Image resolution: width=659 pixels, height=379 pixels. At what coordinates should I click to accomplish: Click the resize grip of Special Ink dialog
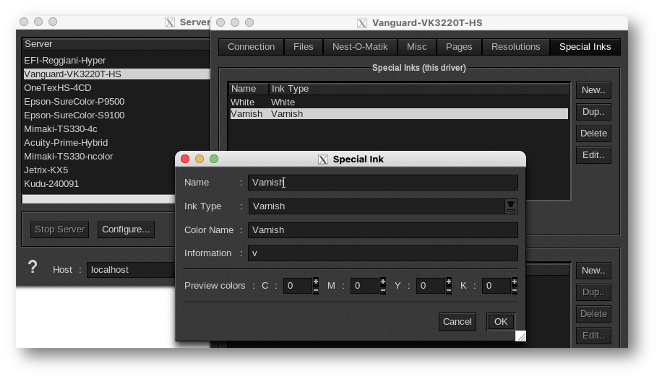coord(520,336)
